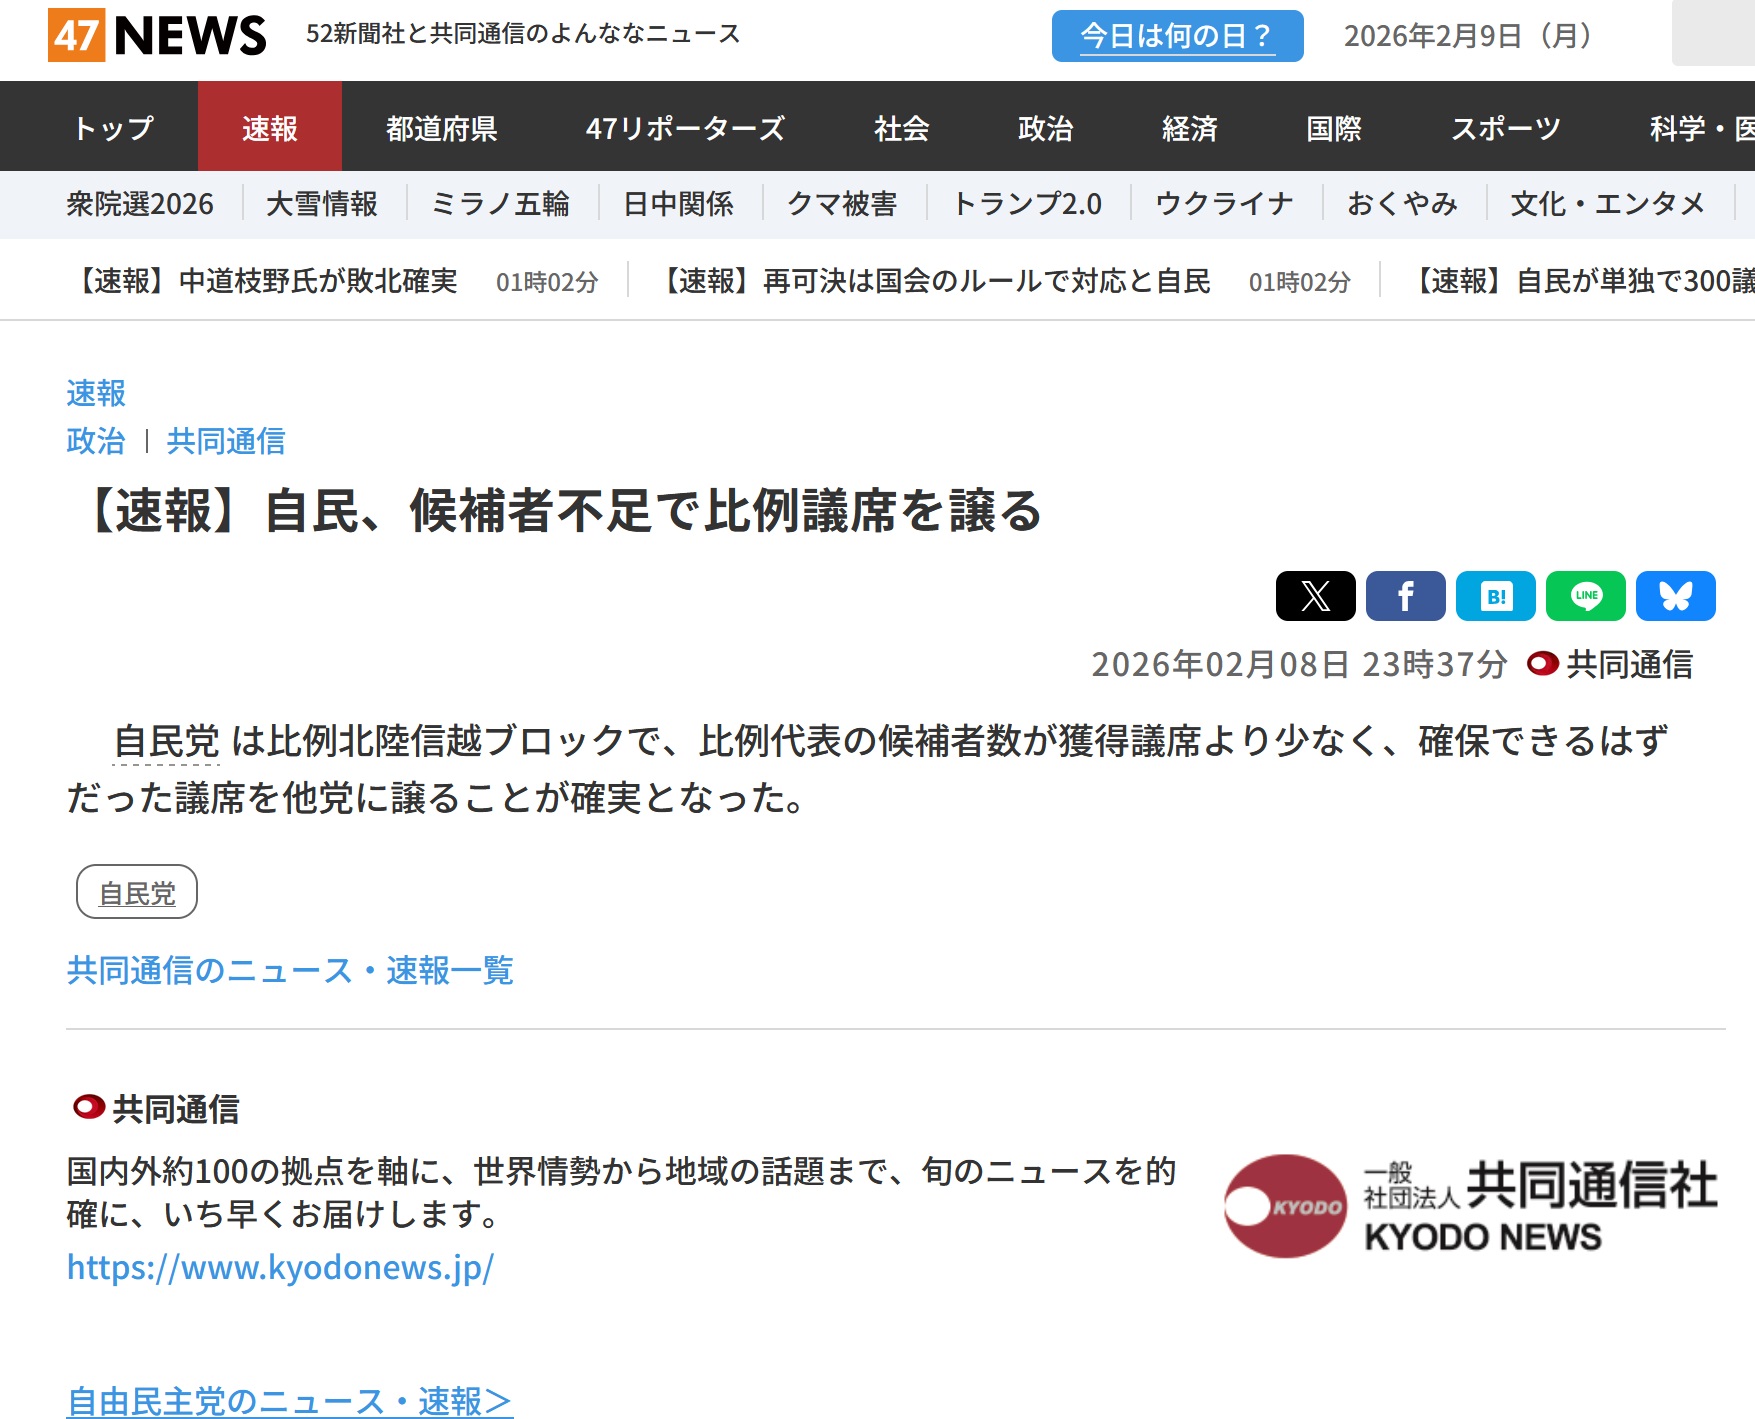Open ticker headline about 中道枝野氏
1755x1419 pixels.
268,281
